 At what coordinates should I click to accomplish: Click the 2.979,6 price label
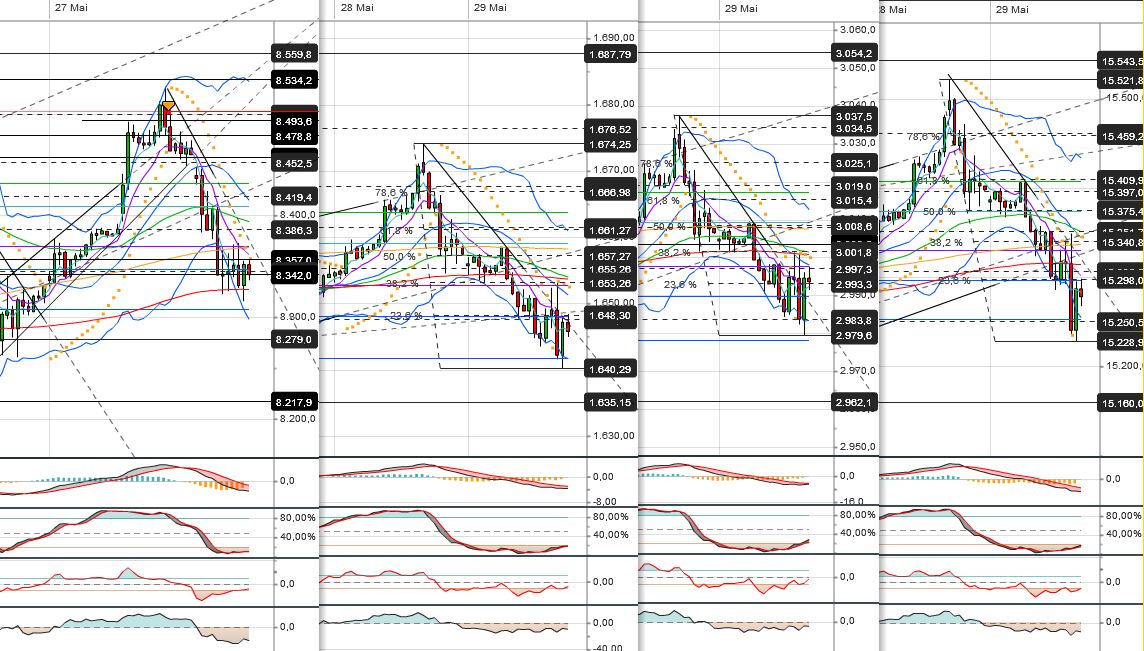[x=854, y=335]
